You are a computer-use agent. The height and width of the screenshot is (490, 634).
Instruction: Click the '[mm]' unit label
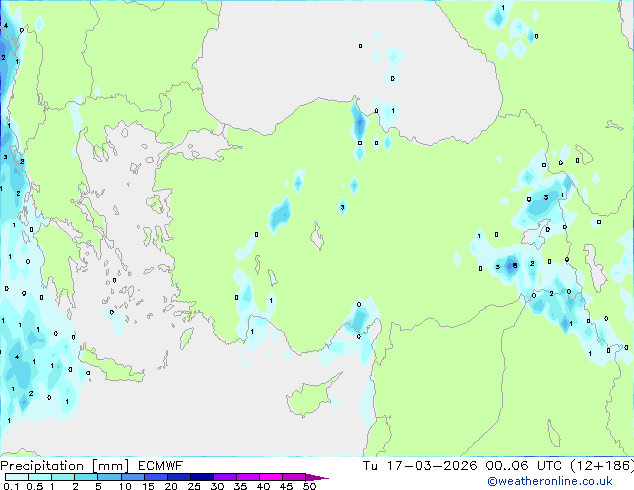point(110,466)
